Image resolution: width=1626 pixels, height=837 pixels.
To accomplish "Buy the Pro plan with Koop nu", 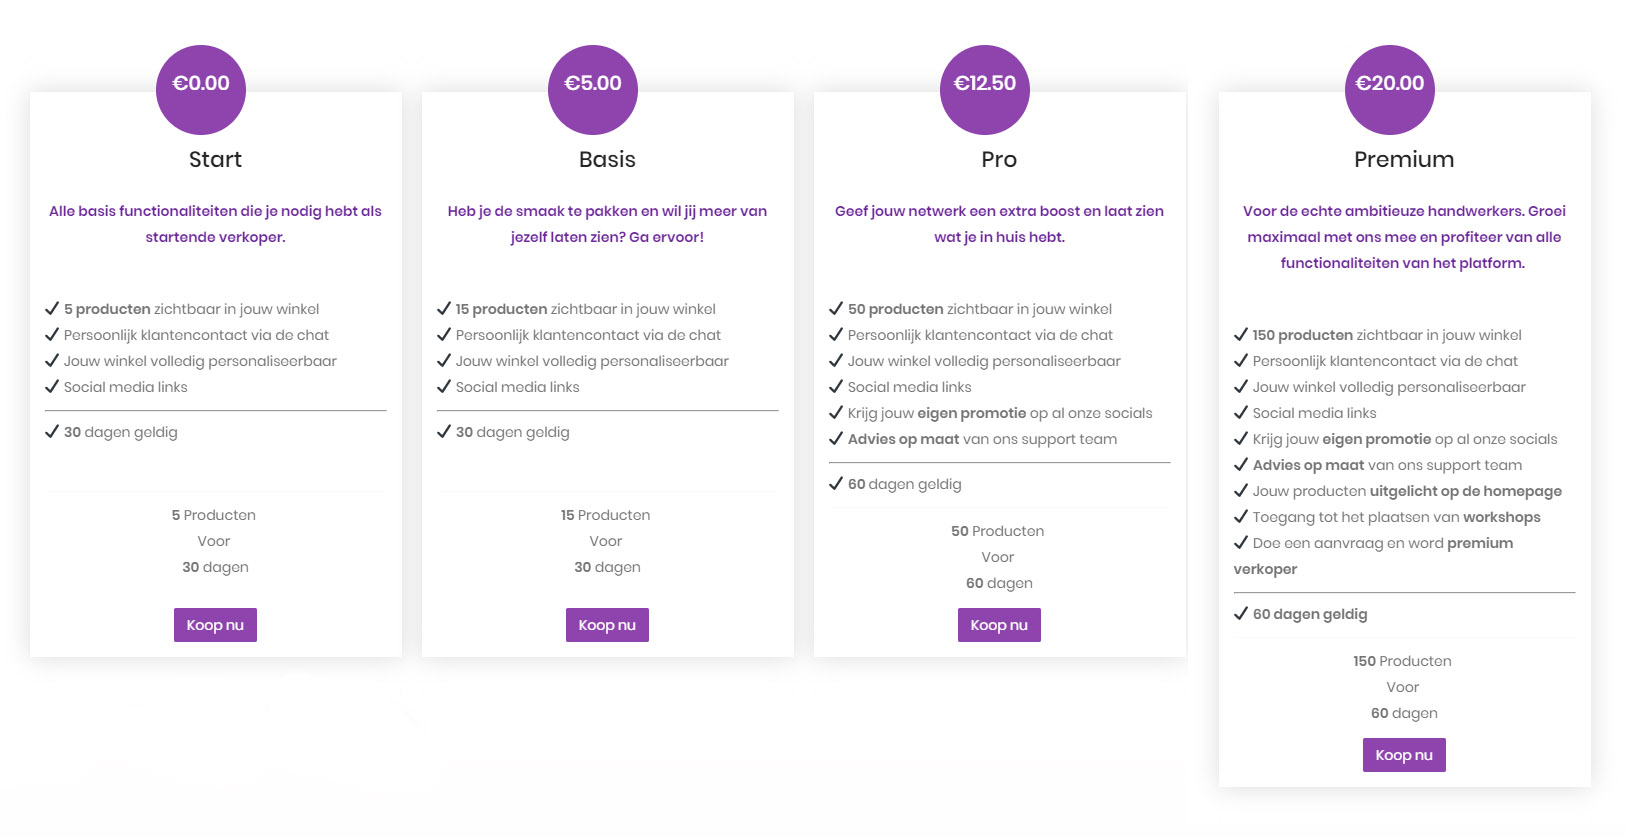I will click(x=999, y=625).
